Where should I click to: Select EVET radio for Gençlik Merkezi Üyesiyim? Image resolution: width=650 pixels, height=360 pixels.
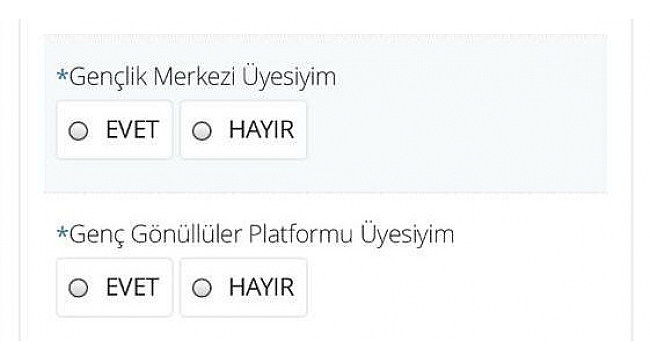pyautogui.click(x=78, y=131)
